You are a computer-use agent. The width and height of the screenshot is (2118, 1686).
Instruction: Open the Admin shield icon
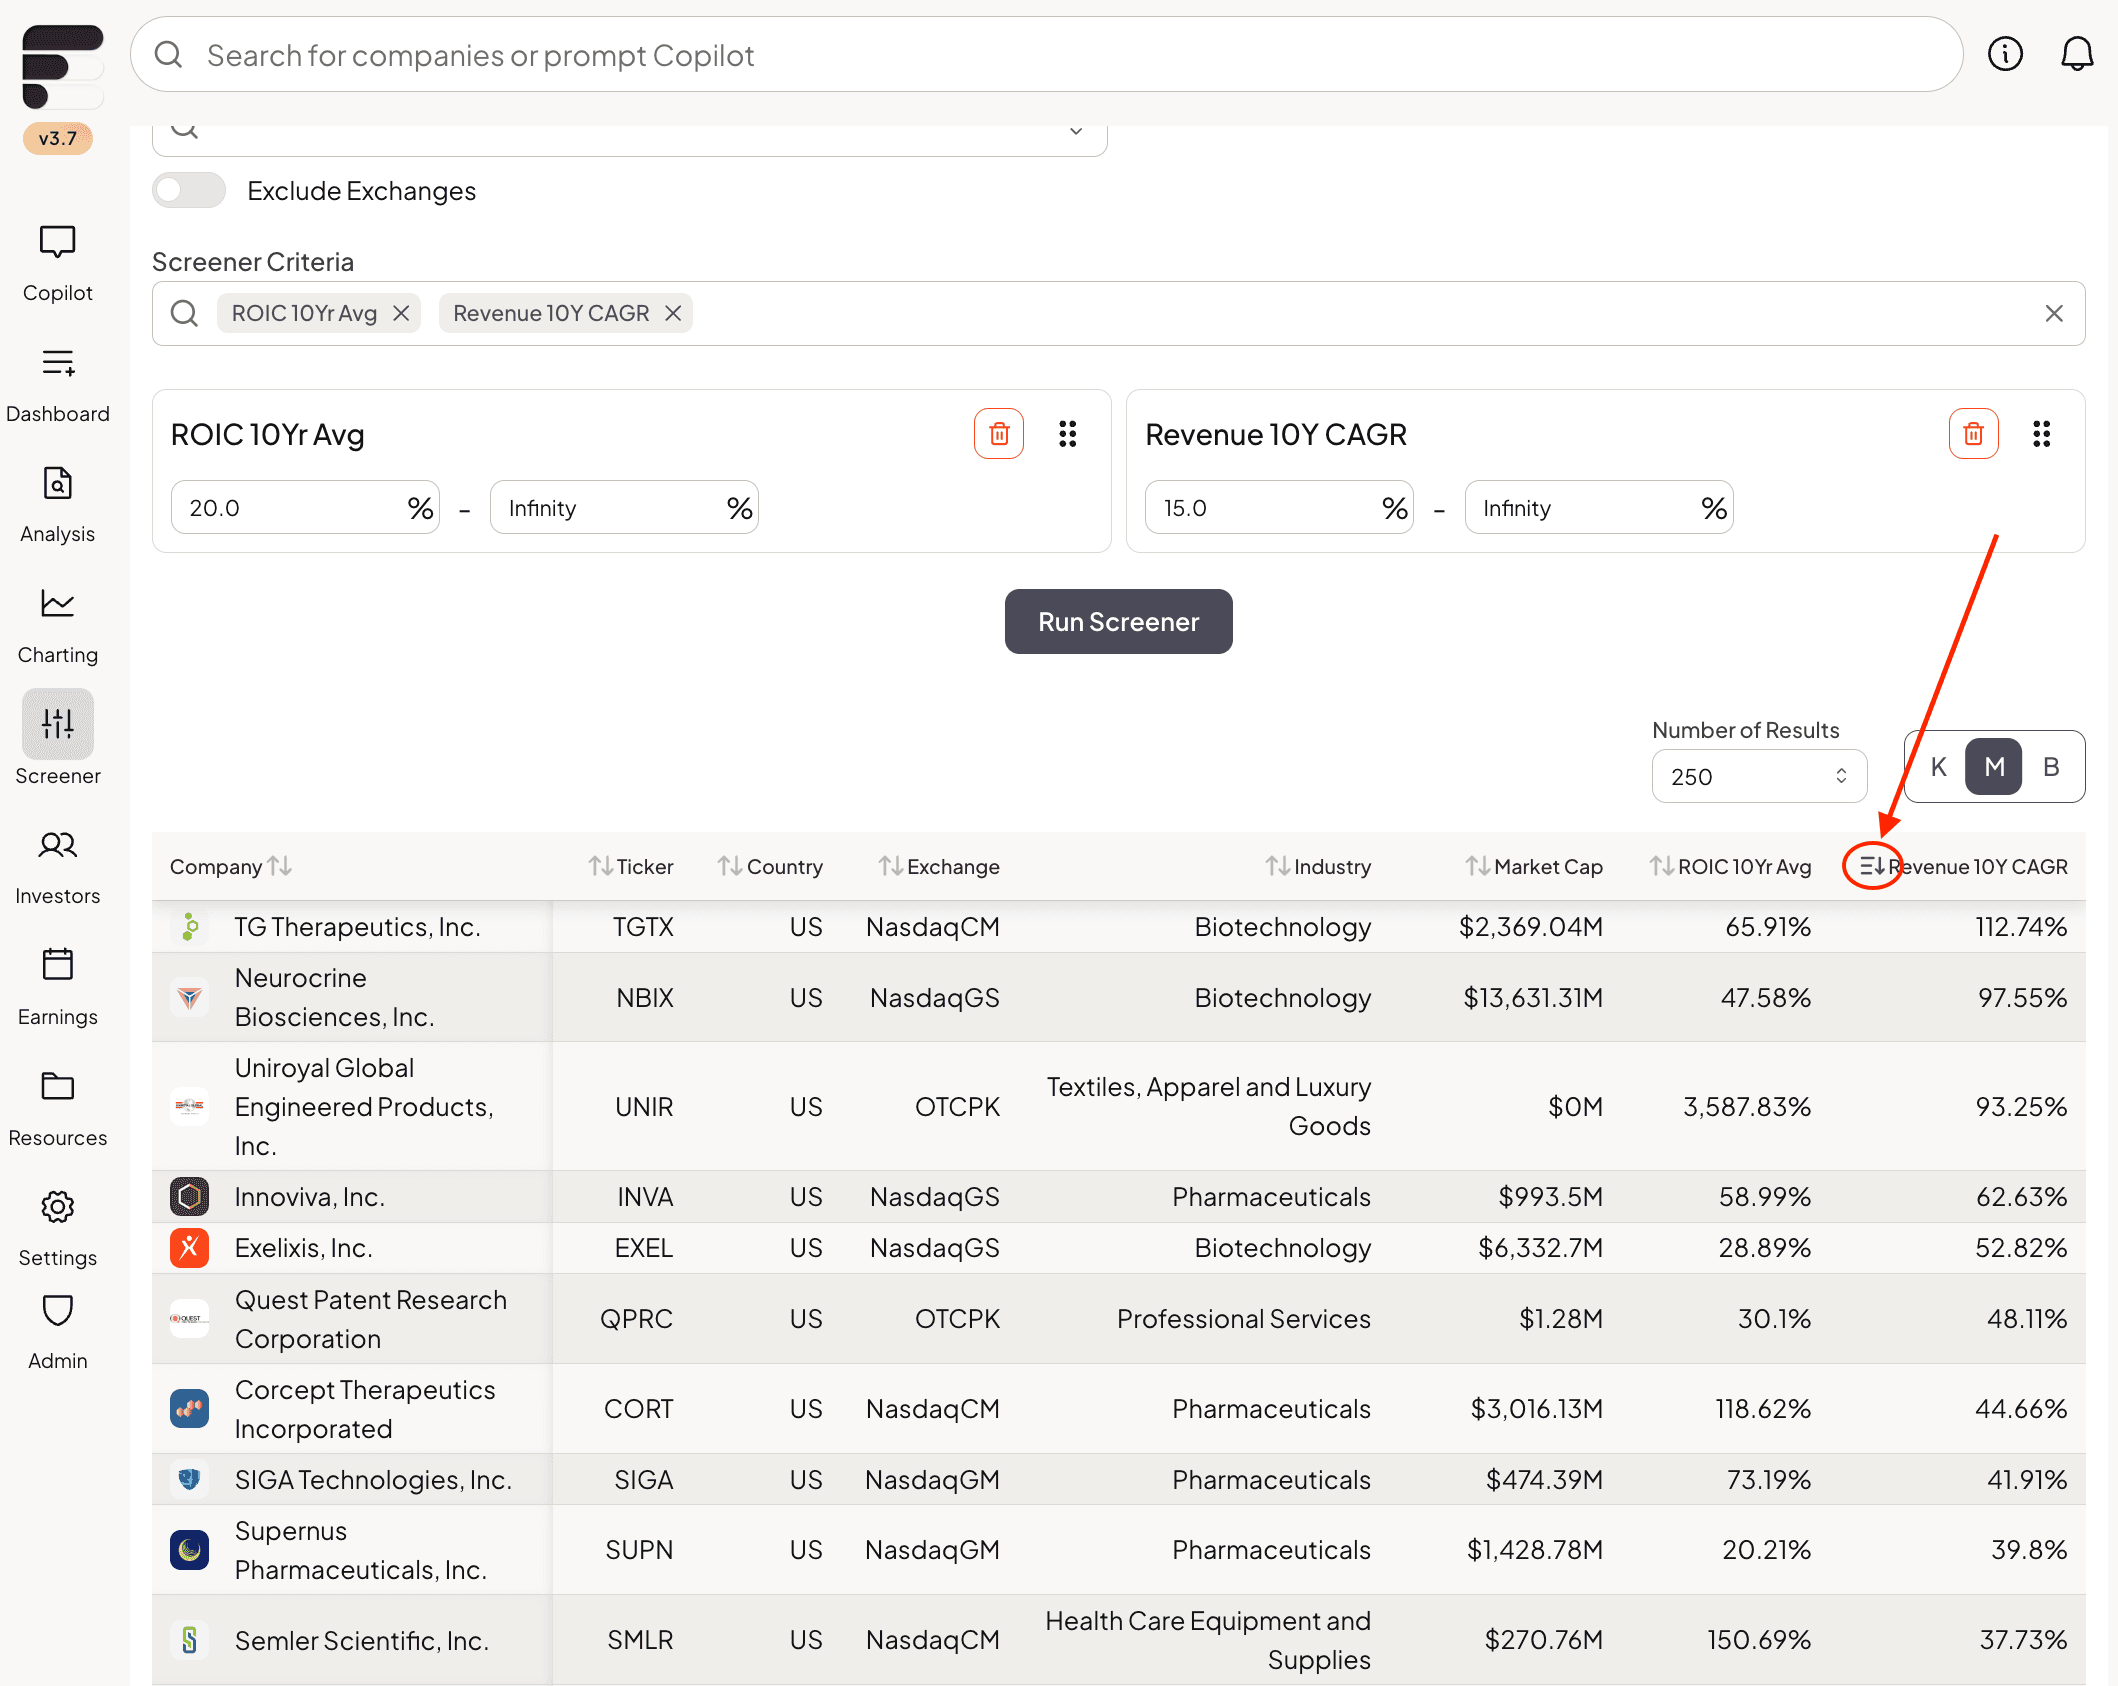(x=57, y=1310)
